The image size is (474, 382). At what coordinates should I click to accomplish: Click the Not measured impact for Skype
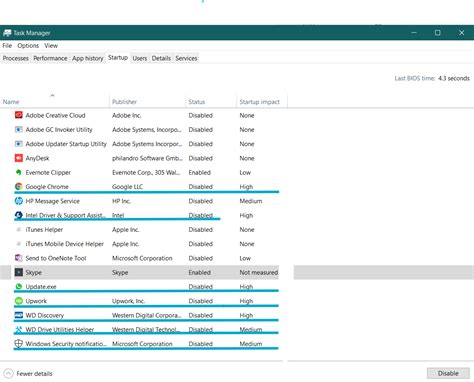[259, 272]
